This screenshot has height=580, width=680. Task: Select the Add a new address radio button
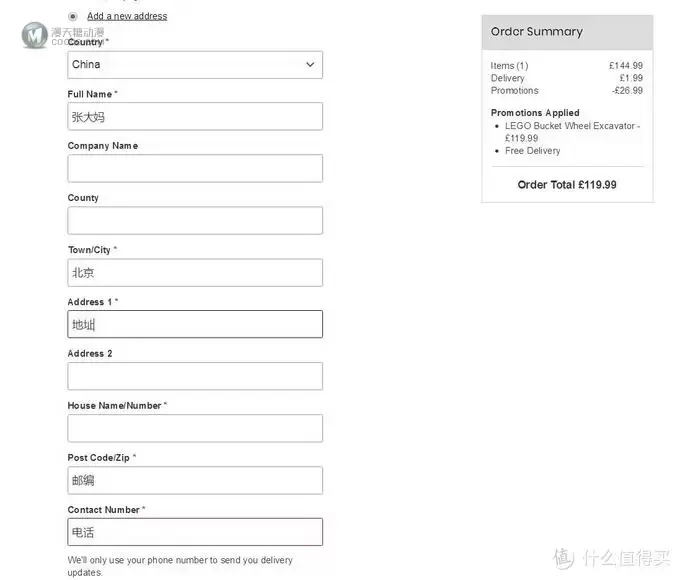[x=73, y=16]
